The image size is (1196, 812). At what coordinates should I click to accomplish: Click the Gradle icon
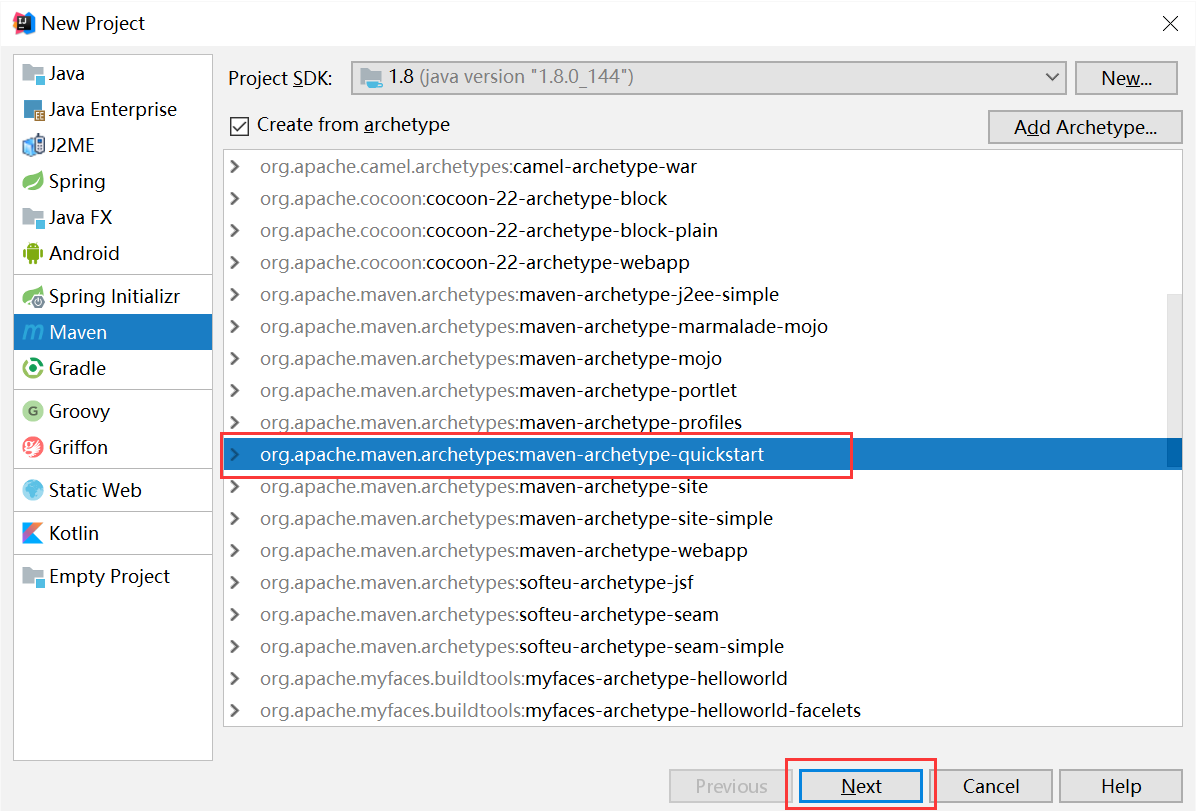(x=34, y=368)
